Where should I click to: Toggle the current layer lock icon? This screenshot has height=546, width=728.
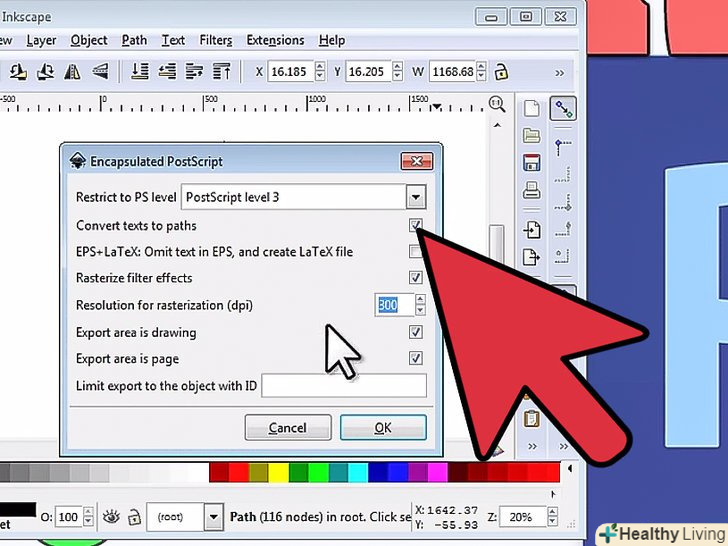pos(134,517)
